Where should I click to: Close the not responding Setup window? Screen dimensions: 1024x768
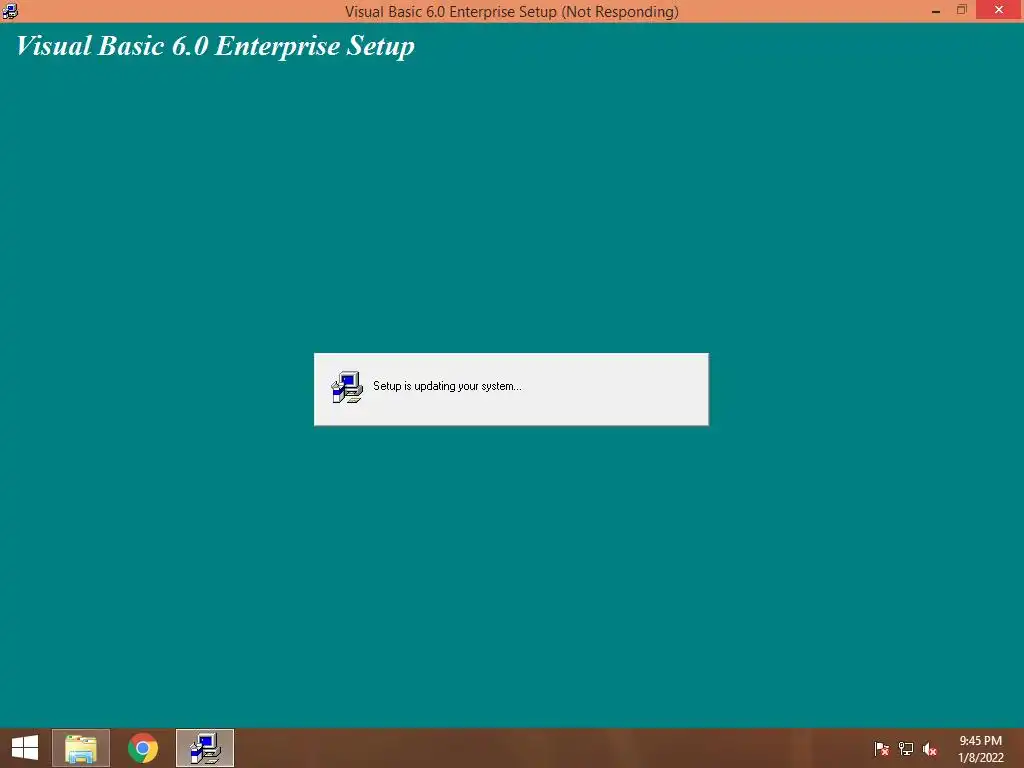999,10
